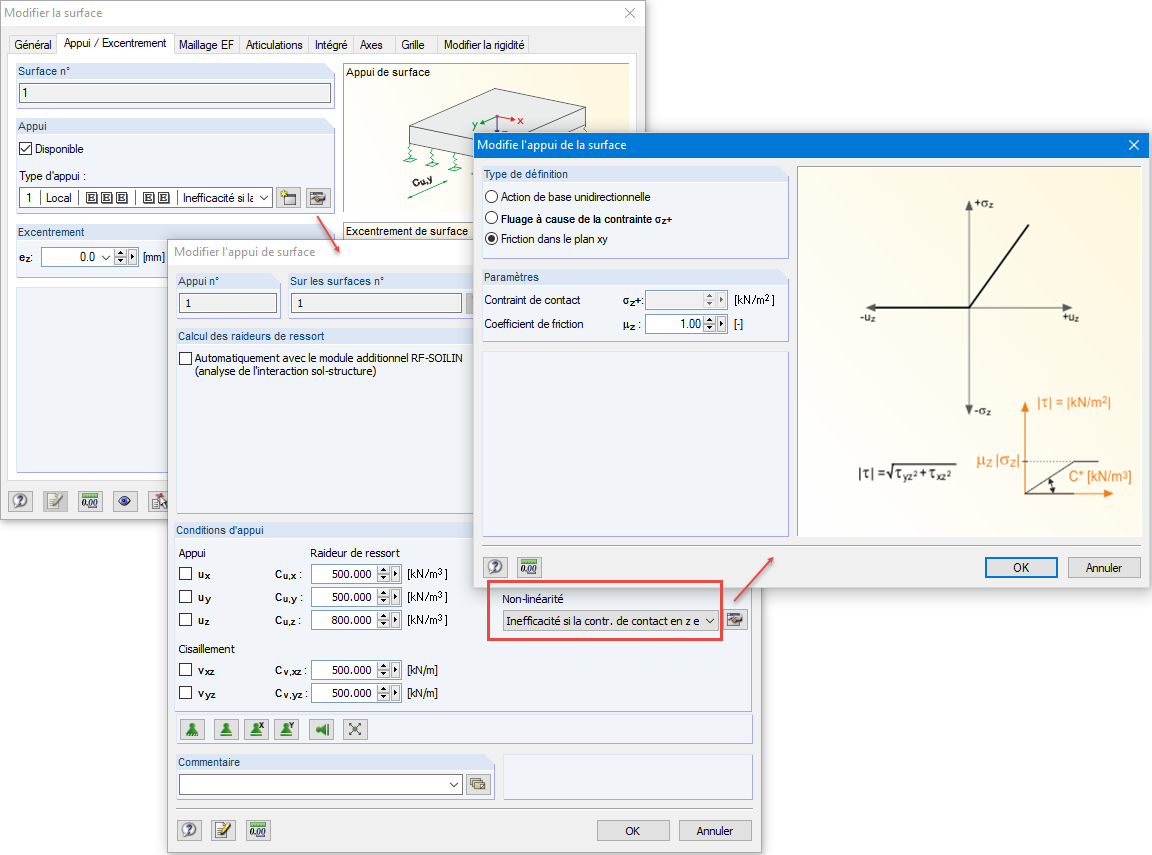Enable the RF-SOILIN automatic calculation checkbox

tap(185, 358)
